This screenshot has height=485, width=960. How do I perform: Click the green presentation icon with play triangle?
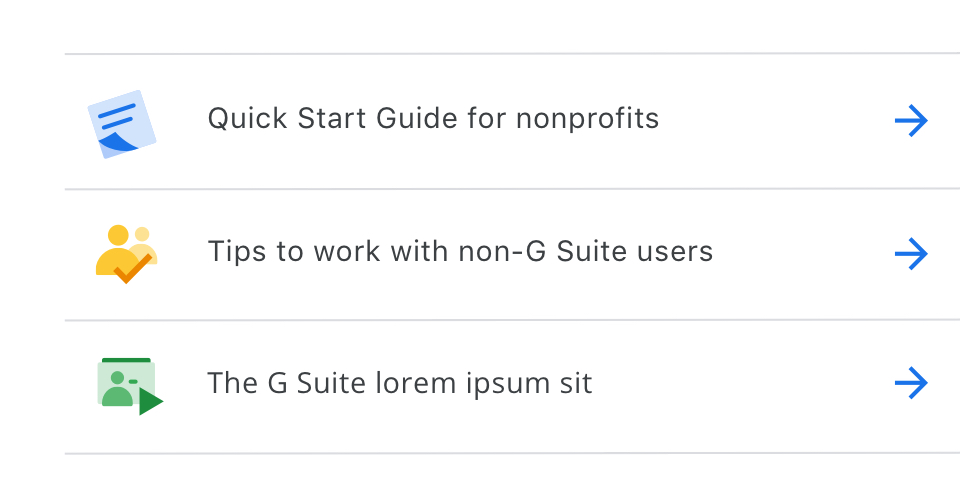(x=130, y=386)
